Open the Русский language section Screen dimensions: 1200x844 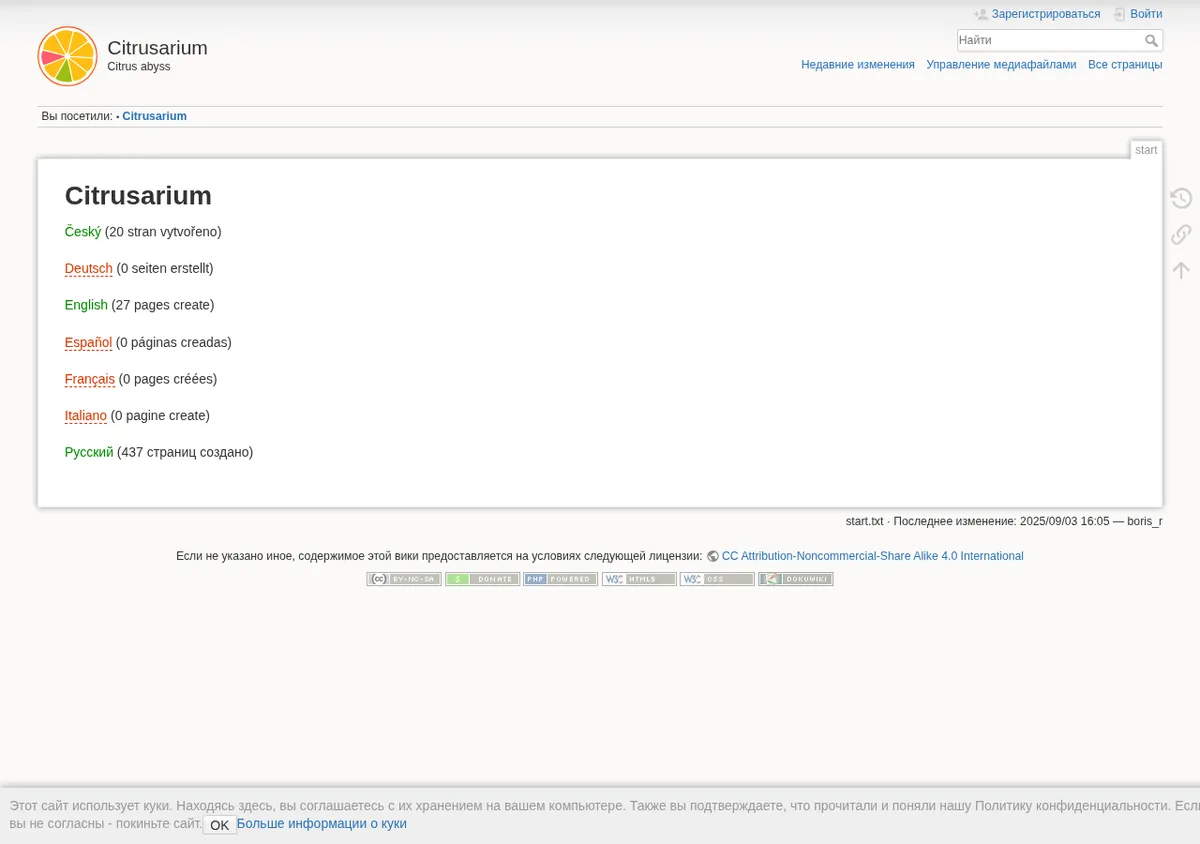[x=89, y=452]
